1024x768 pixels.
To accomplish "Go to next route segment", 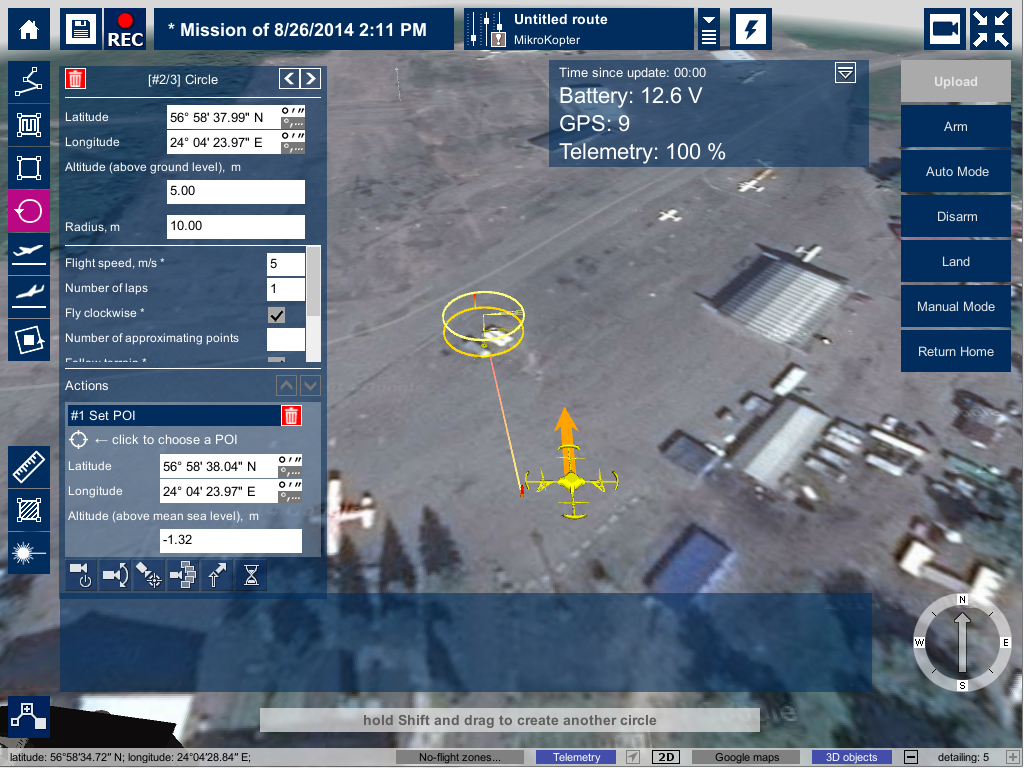I will 311,79.
